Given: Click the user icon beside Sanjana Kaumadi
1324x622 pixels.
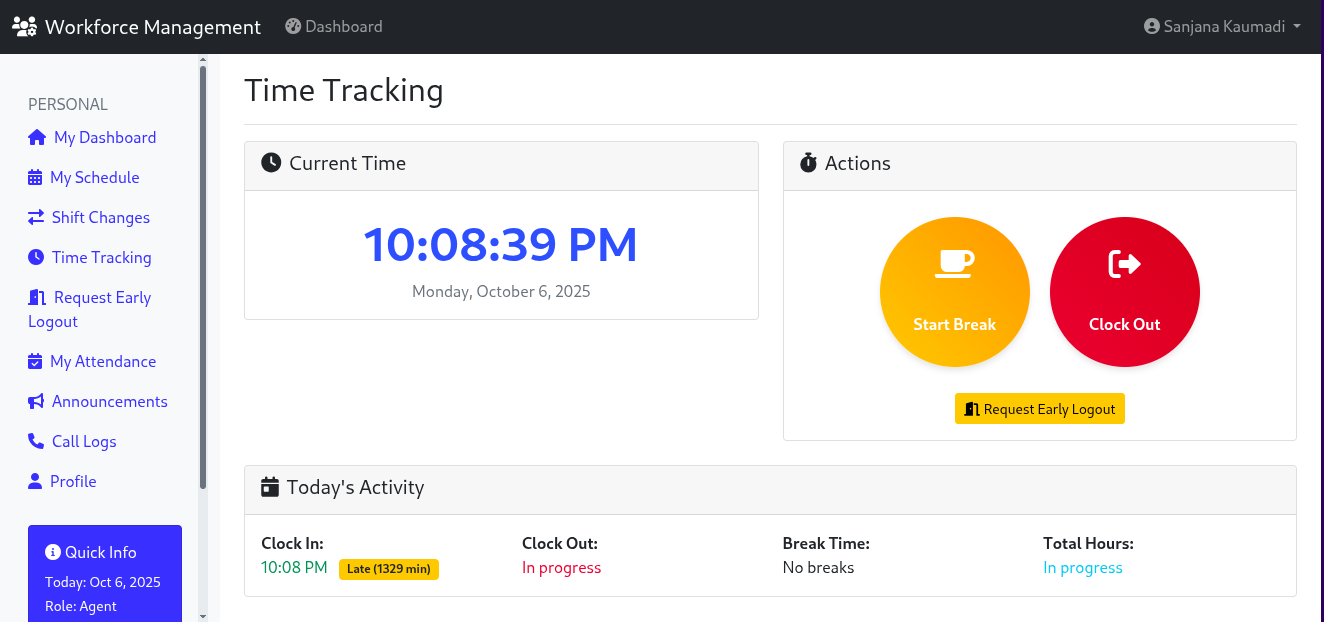Looking at the screenshot, I should pos(1150,26).
